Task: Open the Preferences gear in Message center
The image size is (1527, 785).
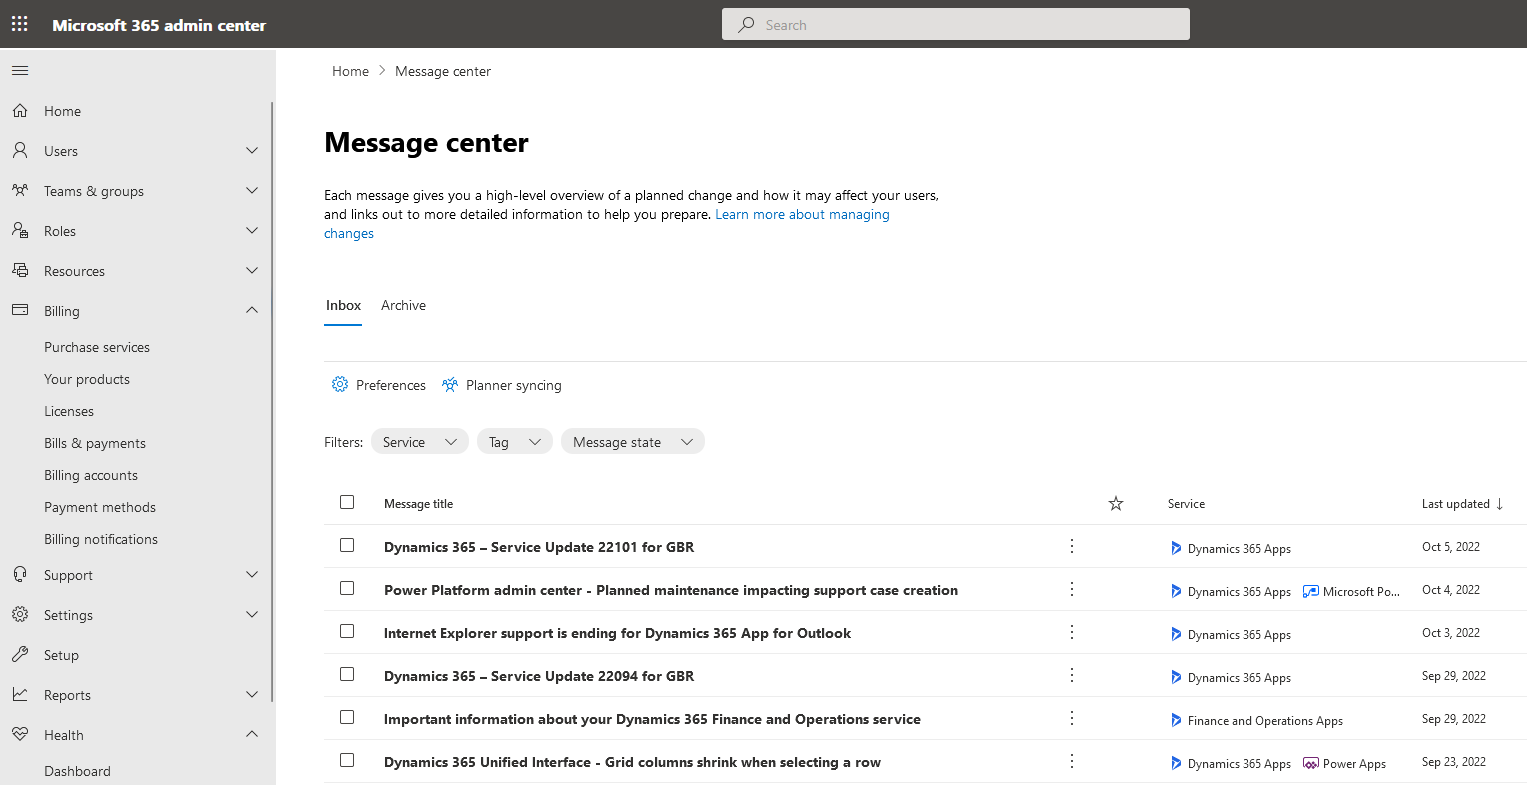Action: (340, 384)
